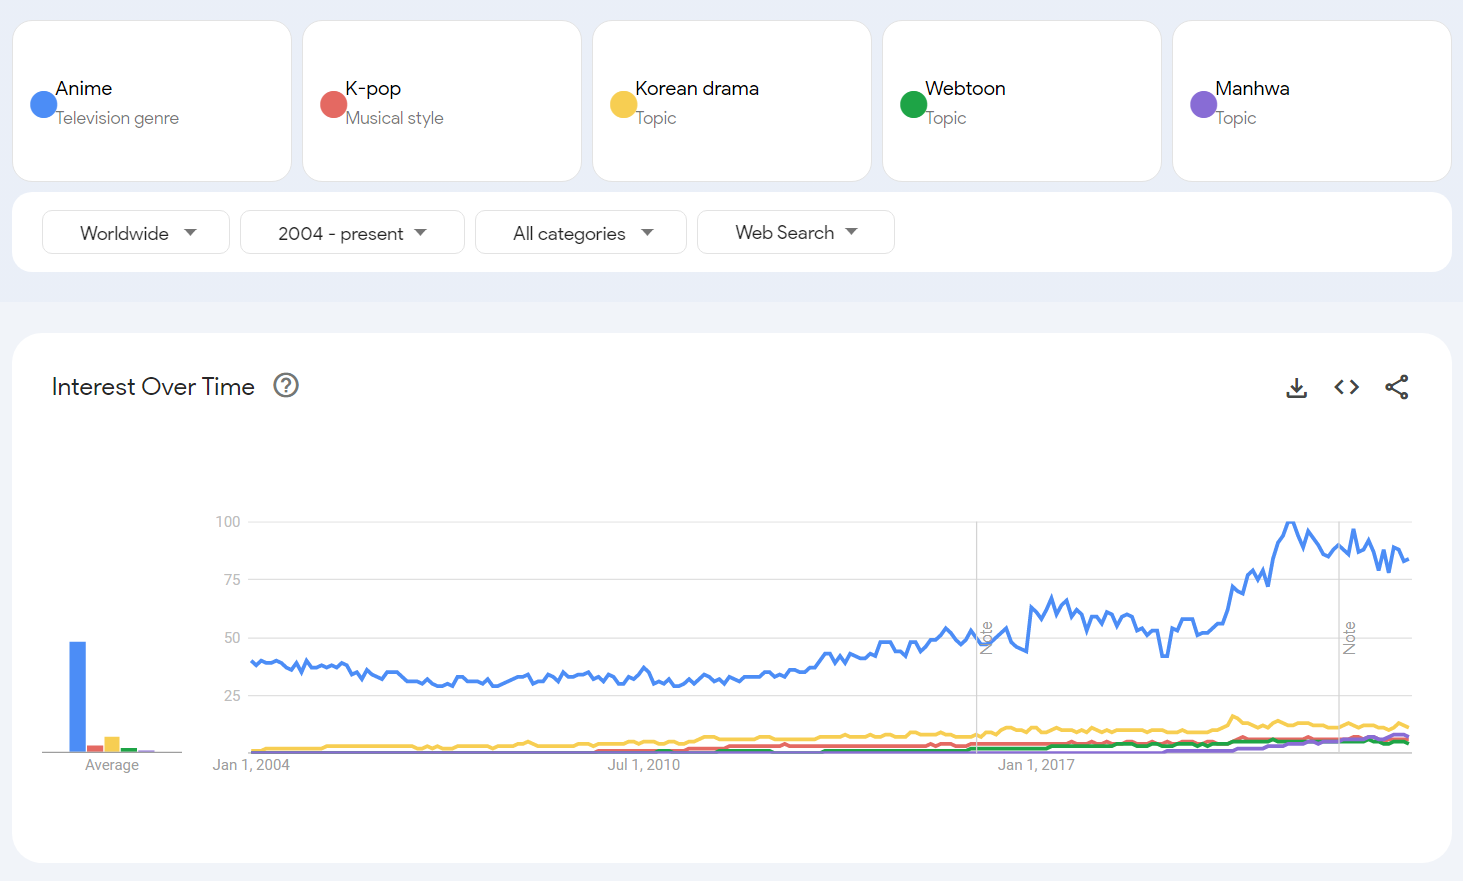Screen dimensions: 1463x881
Task: Change the Web Search type dropdown
Action: (795, 232)
